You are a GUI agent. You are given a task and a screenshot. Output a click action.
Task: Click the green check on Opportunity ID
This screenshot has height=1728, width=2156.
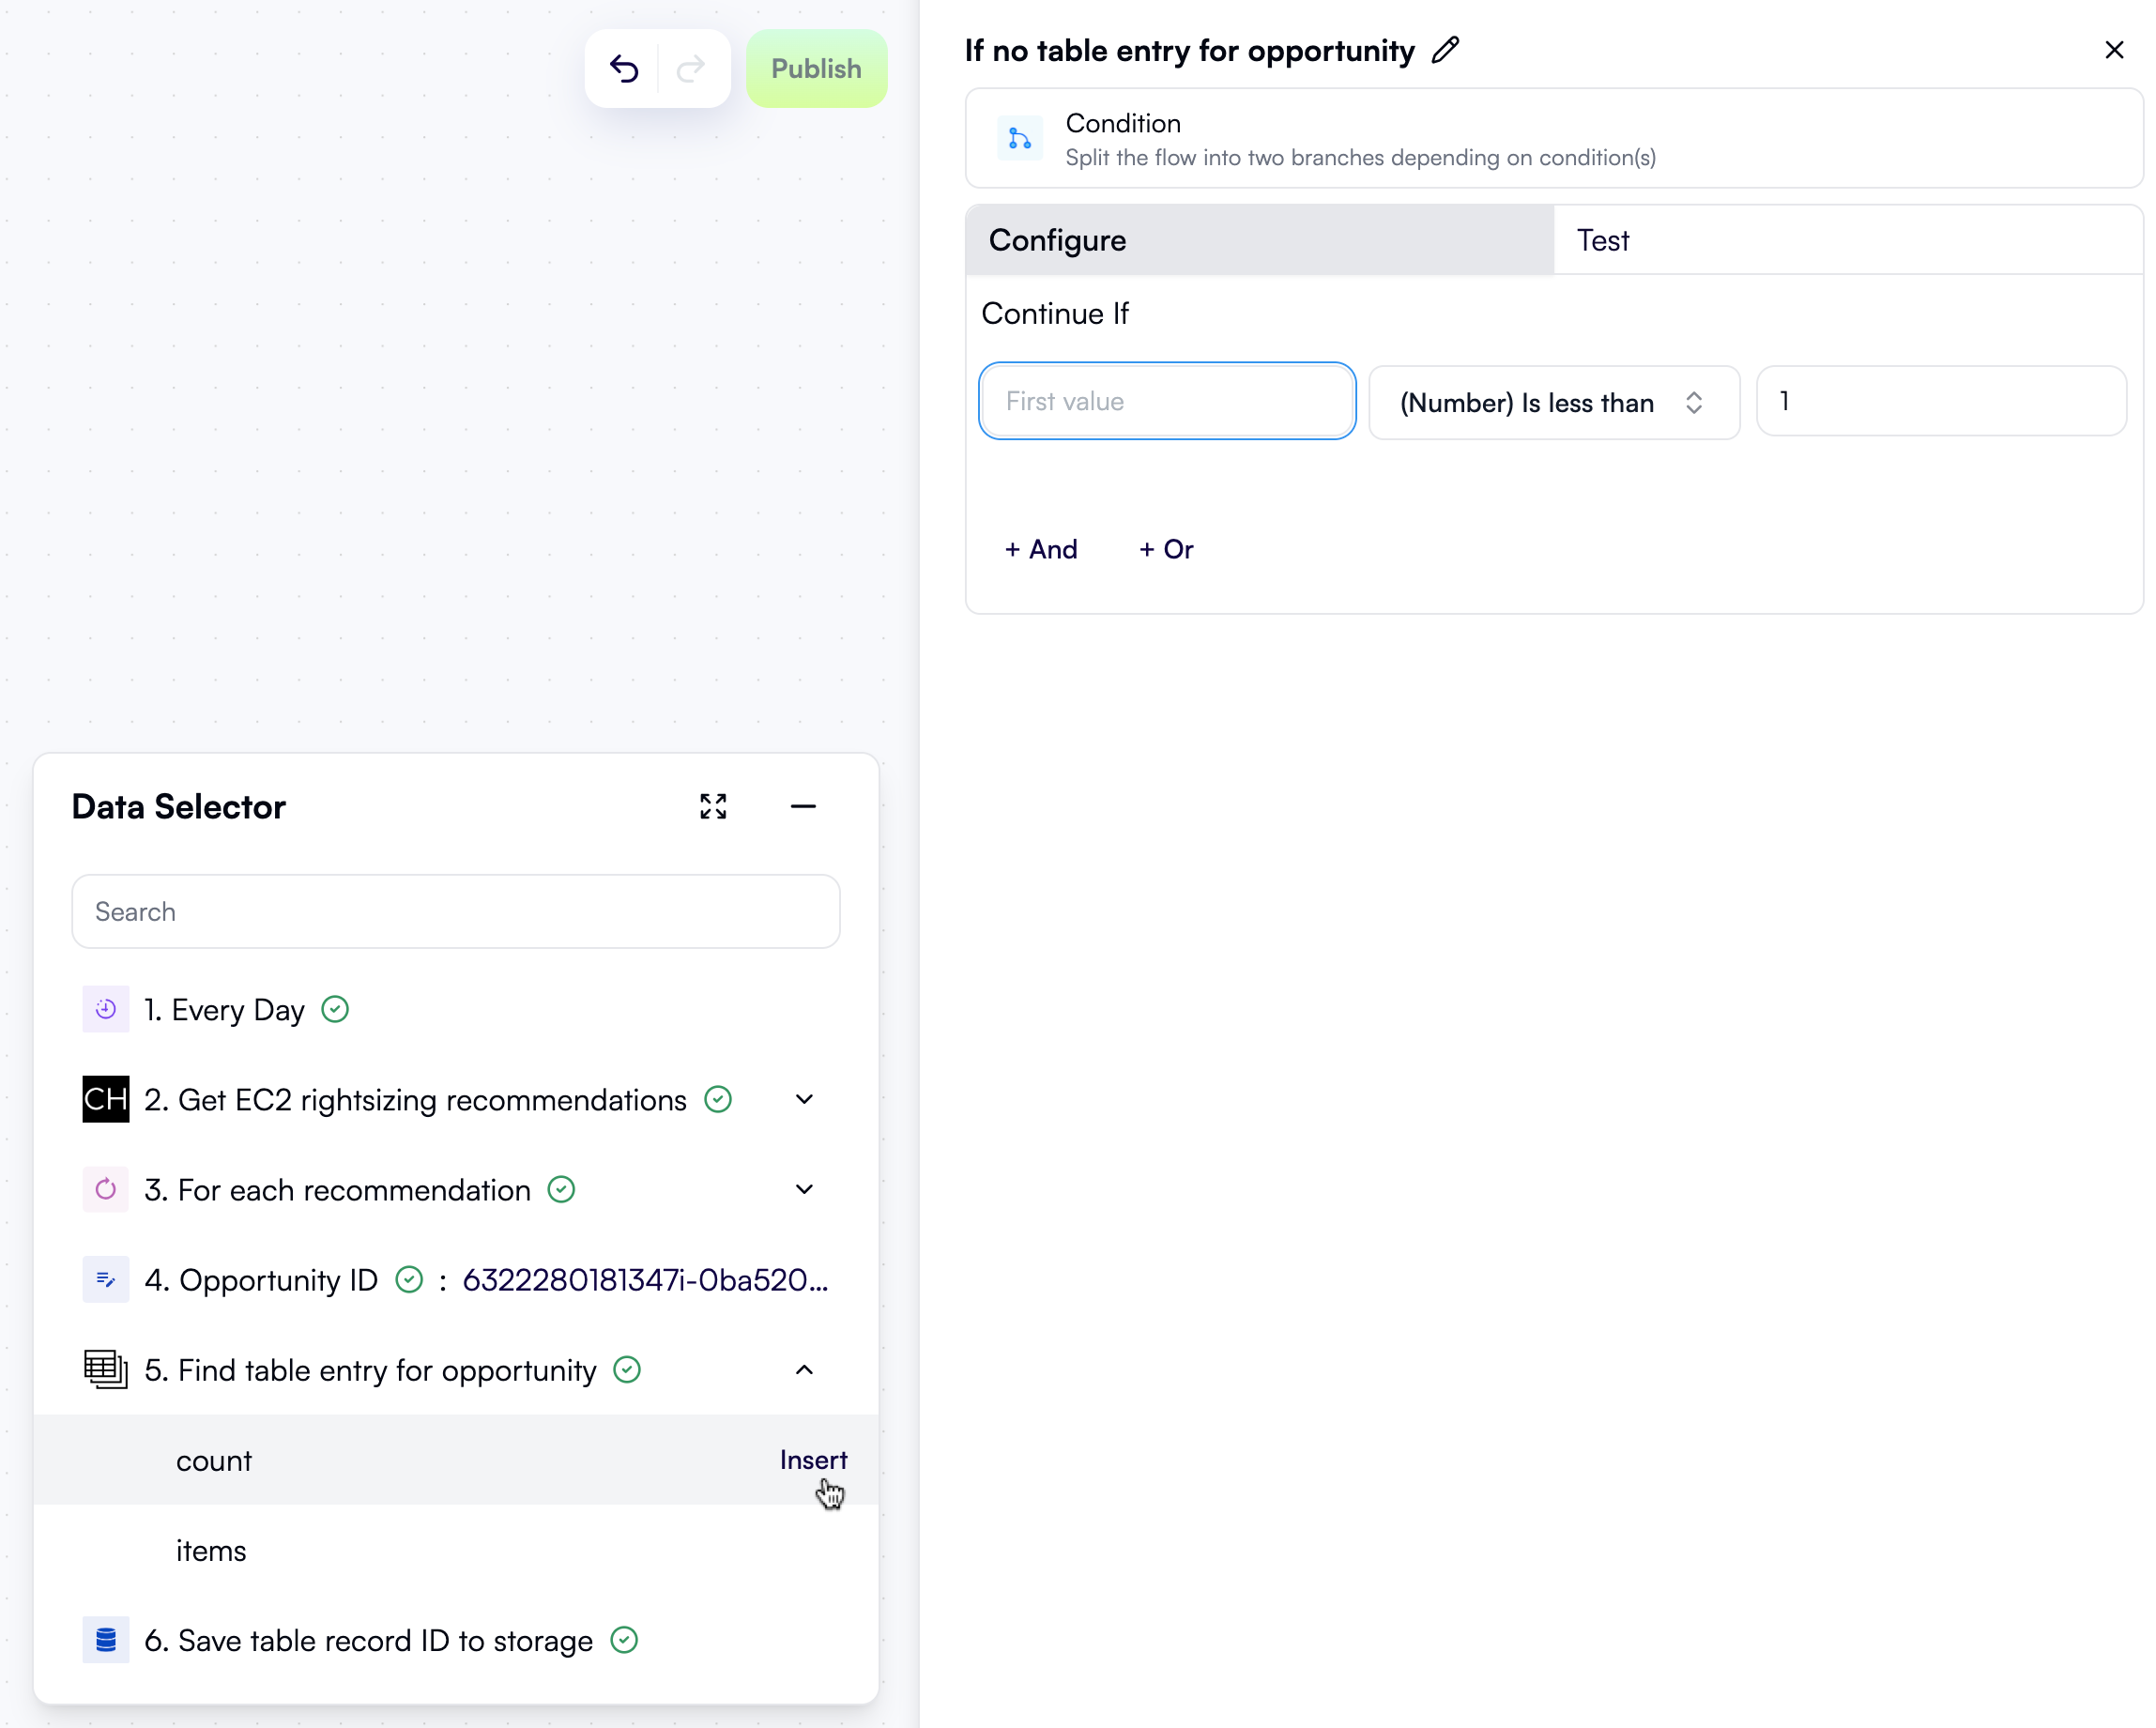point(409,1279)
